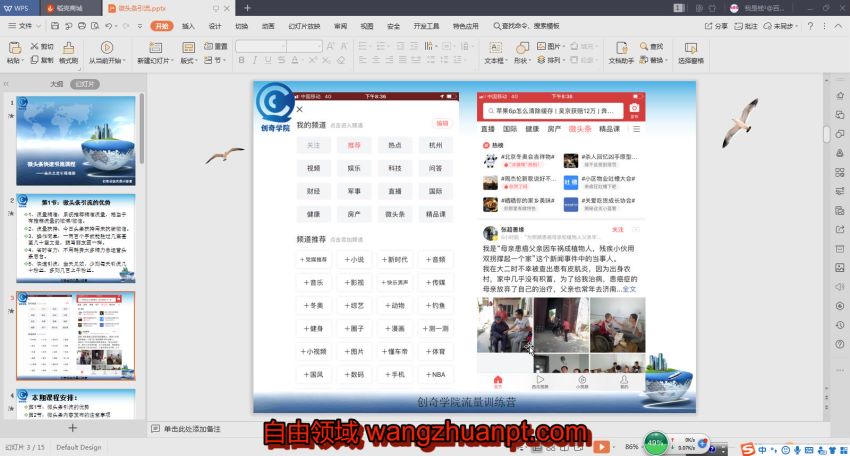Click the Bold B icon
850x456 pixels.
pos(241,60)
